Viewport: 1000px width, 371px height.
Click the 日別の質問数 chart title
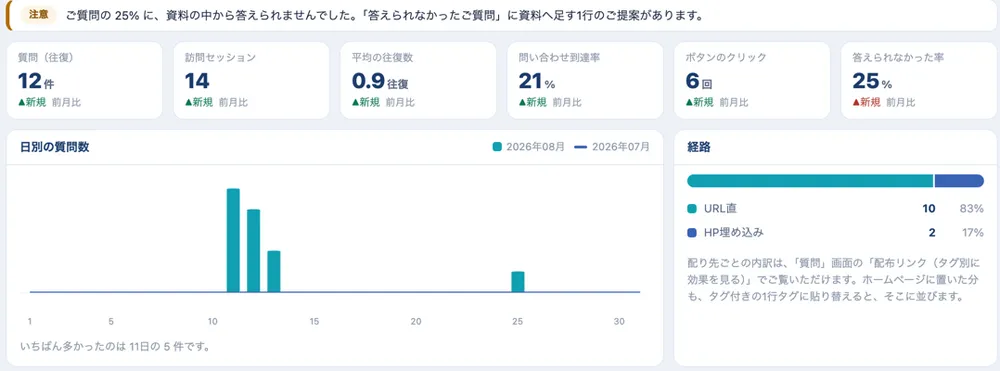55,147
